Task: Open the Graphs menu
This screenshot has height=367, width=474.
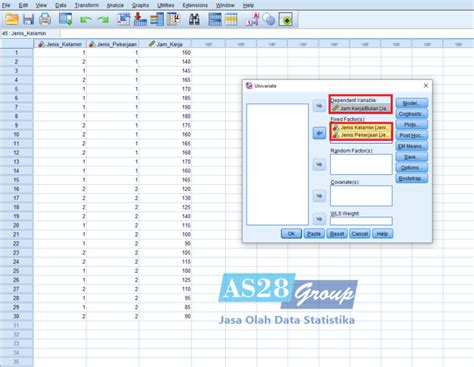Action: (140, 5)
